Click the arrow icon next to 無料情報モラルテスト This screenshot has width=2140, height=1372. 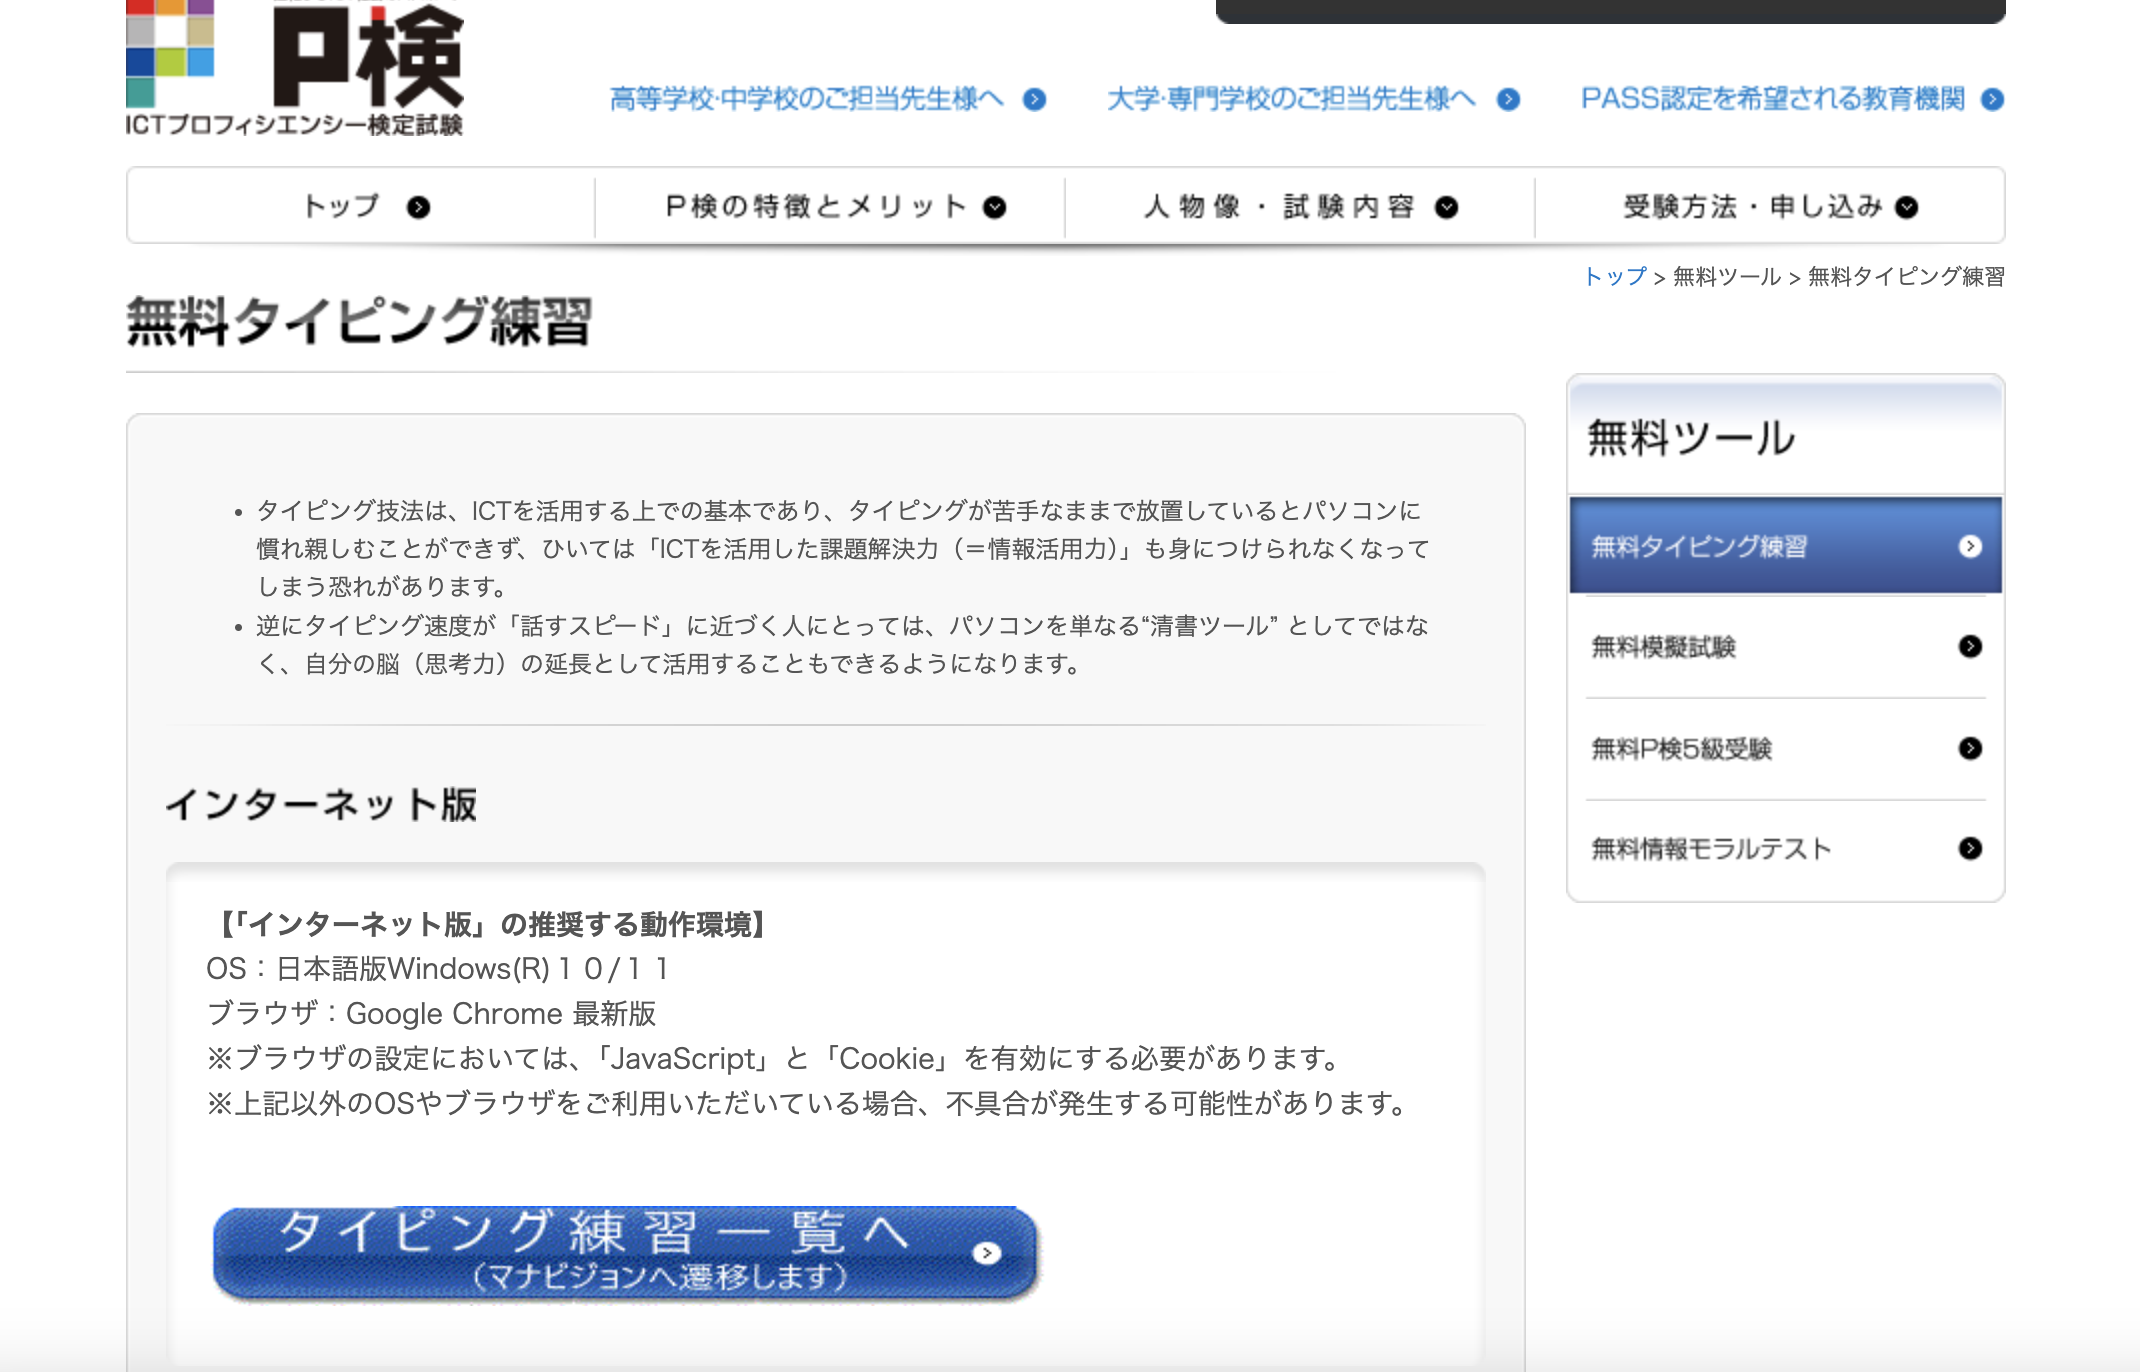point(1972,849)
